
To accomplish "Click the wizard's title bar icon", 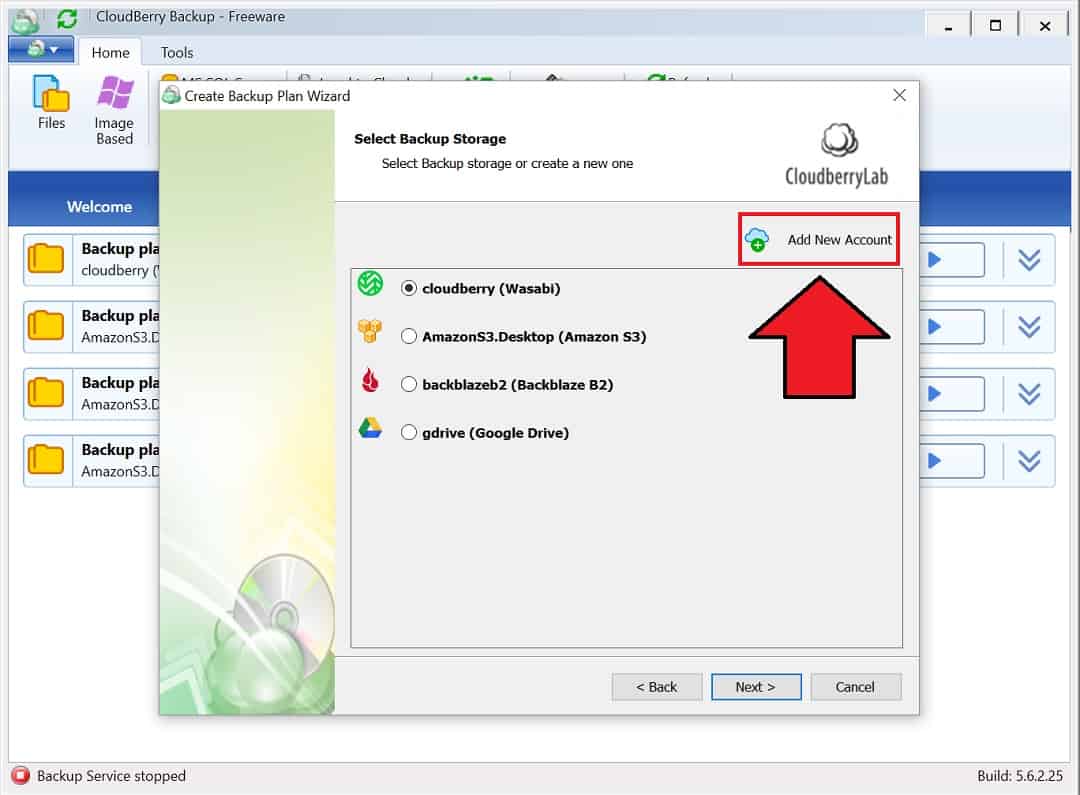I will pos(171,96).
